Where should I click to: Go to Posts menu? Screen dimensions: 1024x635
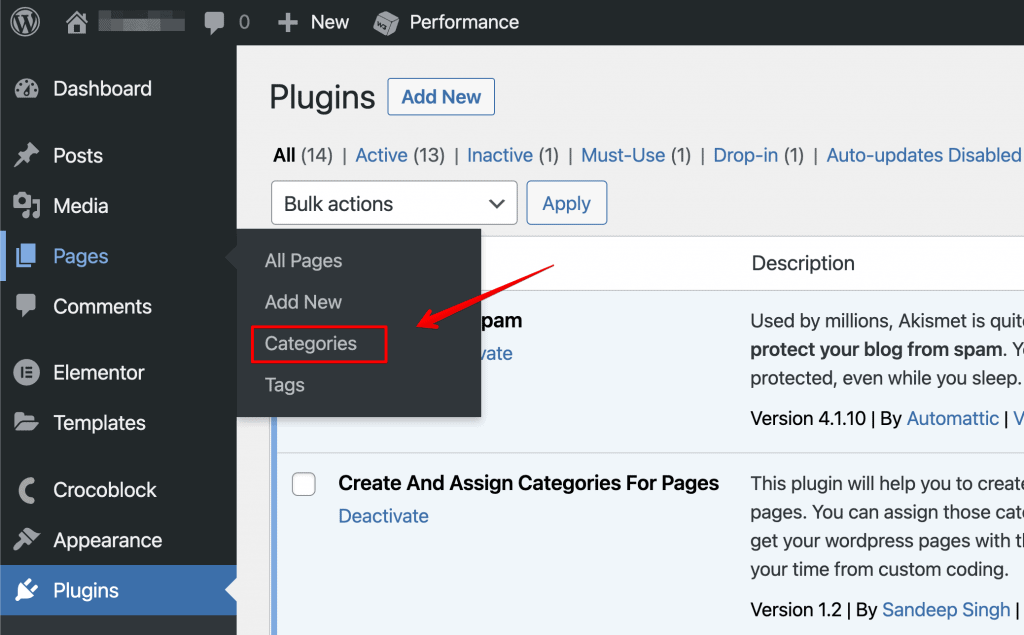click(x=78, y=155)
